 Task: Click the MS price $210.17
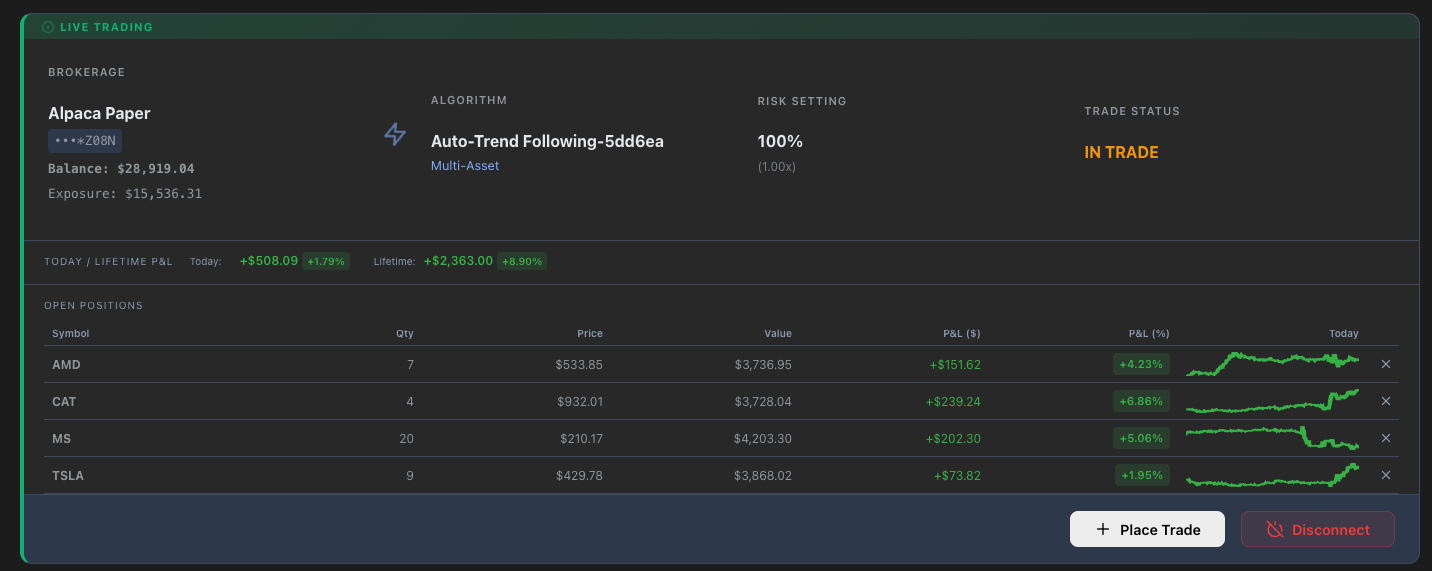(579, 439)
